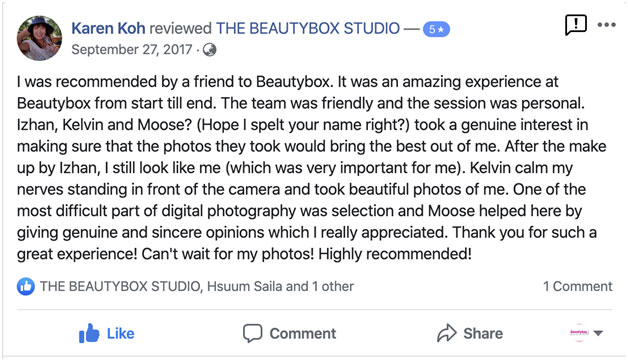Click the speech bubble Comment icon
628x361 pixels.
click(252, 333)
